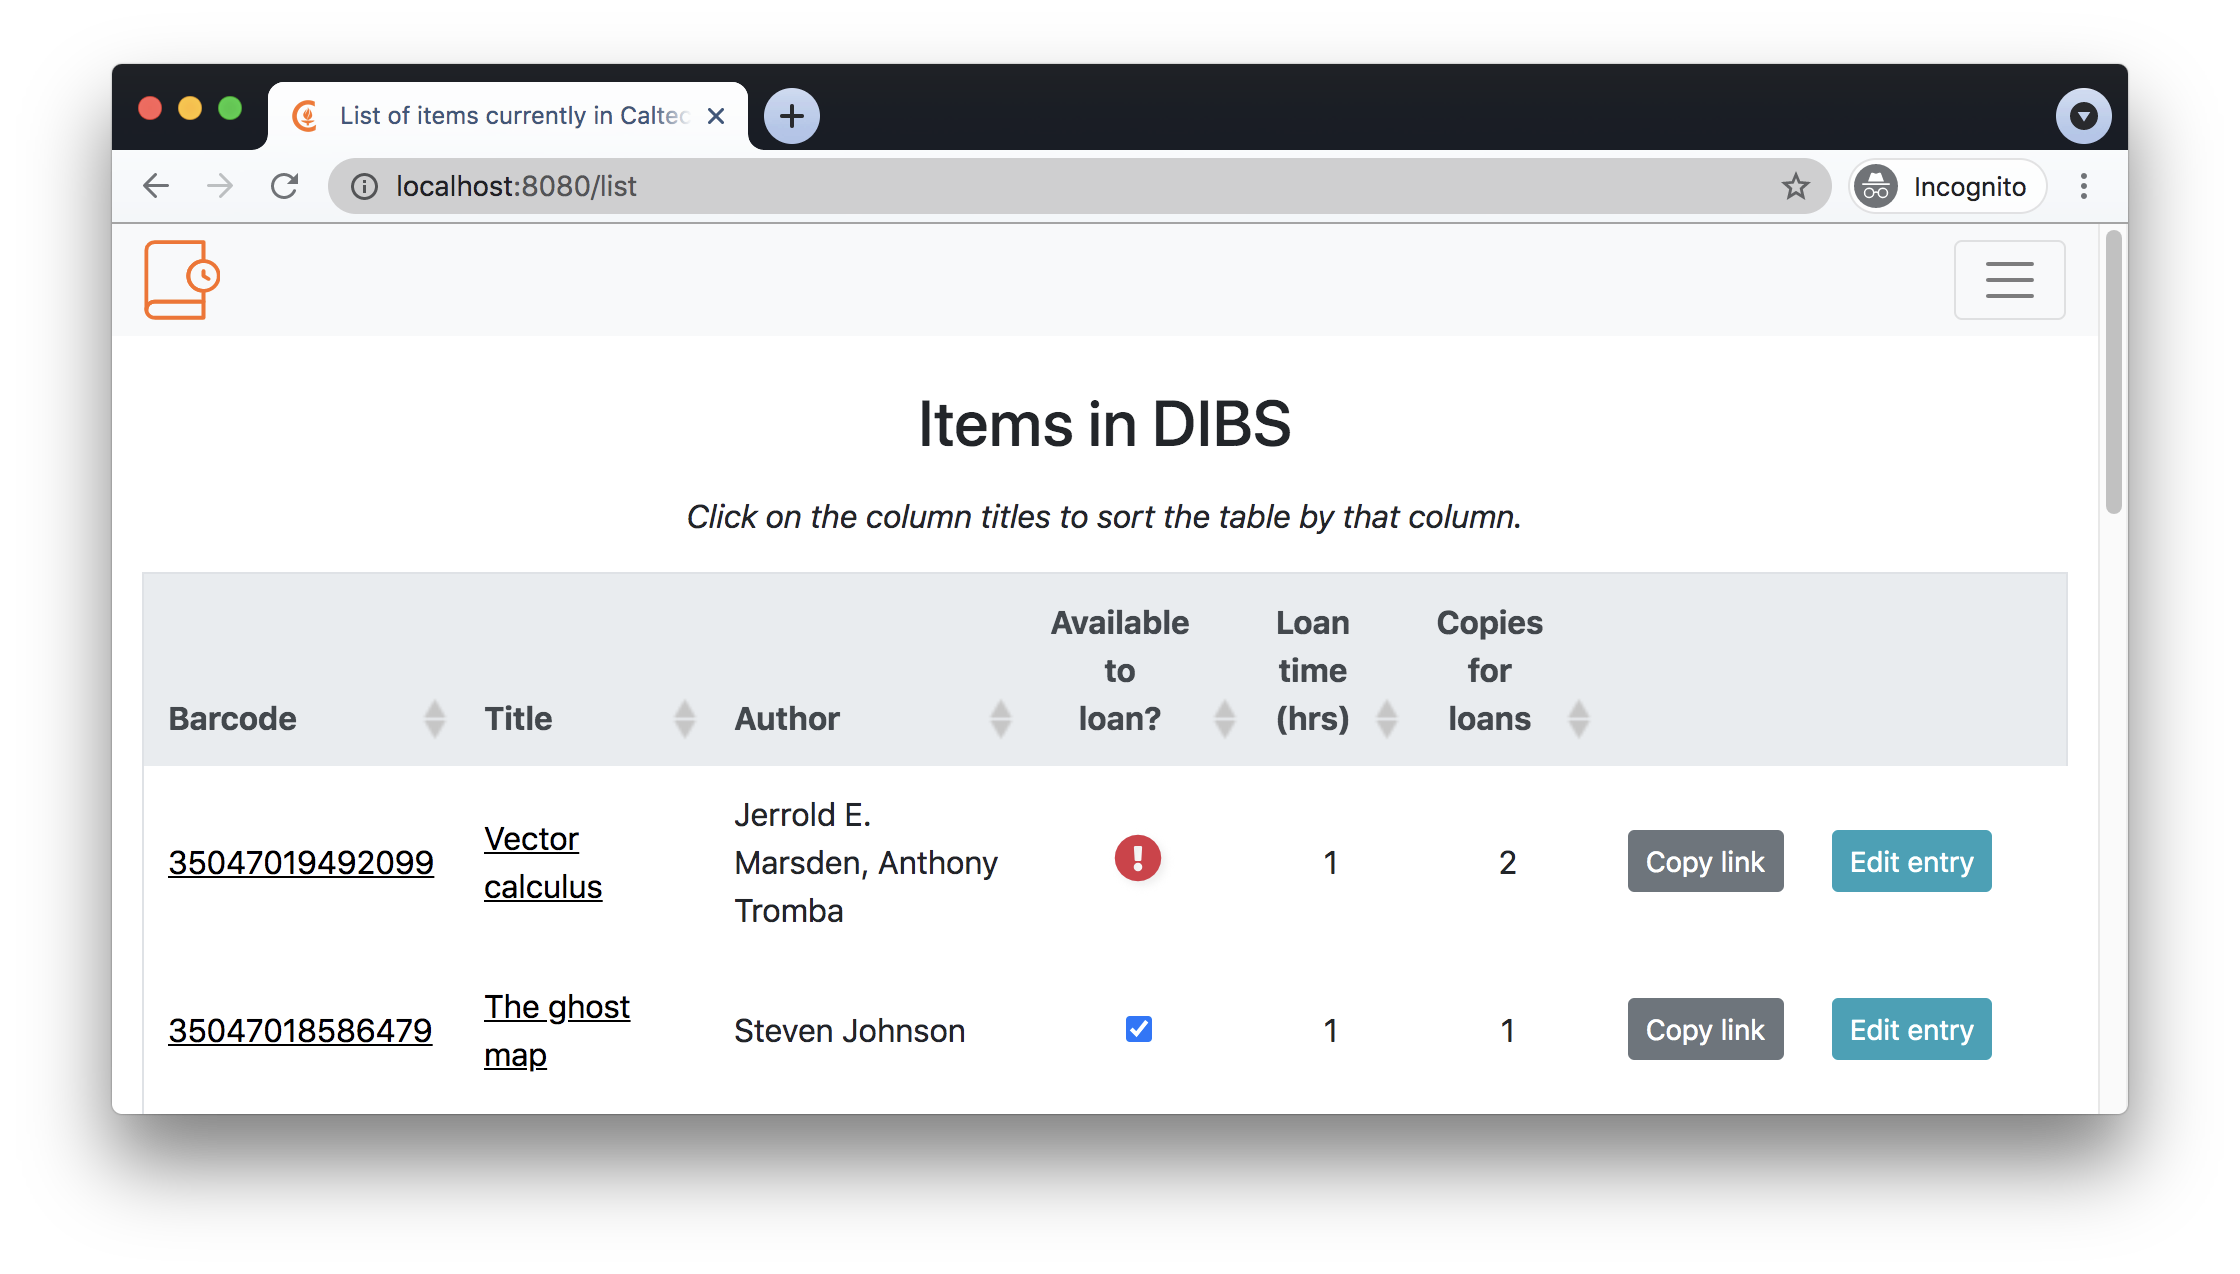Edit entry for The ghost map
2240x1274 pixels.
[1911, 1029]
